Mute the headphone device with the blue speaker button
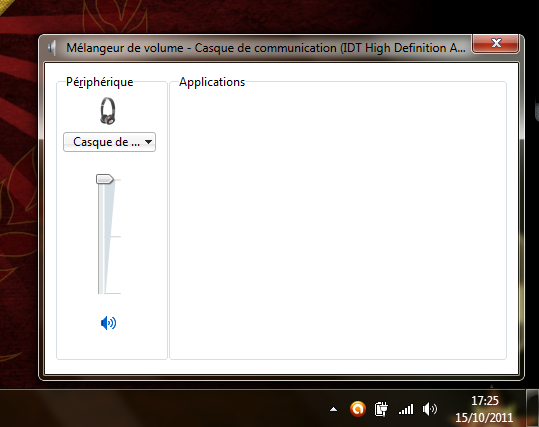This screenshot has width=539, height=427. click(108, 323)
